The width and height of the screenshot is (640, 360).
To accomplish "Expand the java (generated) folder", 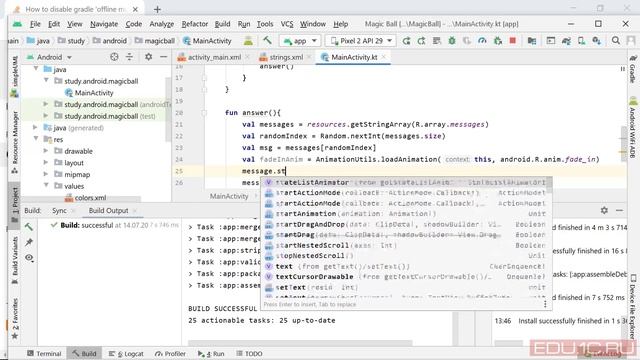I will tap(36, 127).
